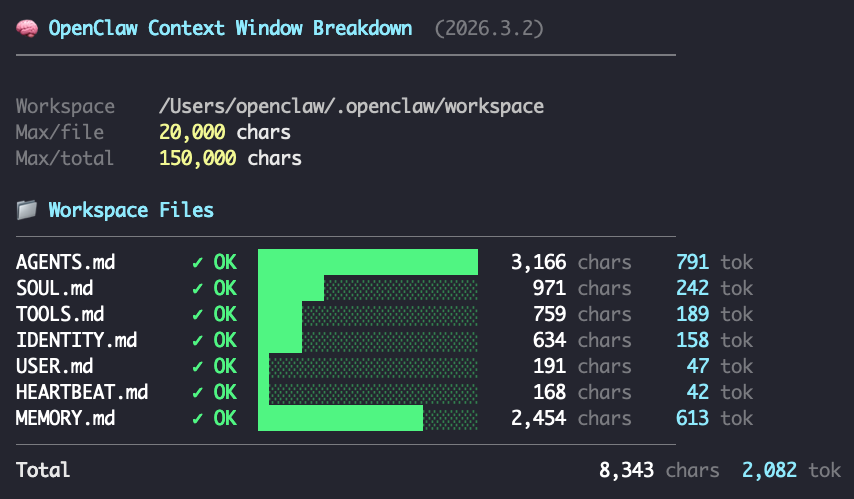Click the MEMORY.md row checkmark
The width and height of the screenshot is (854, 499).
(x=197, y=419)
